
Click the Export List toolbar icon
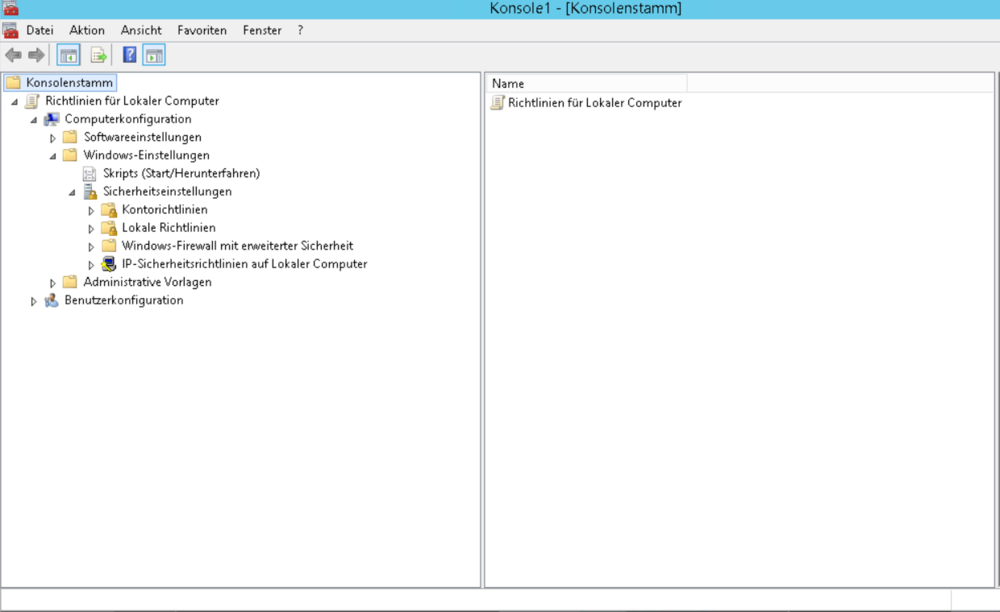[x=98, y=55]
